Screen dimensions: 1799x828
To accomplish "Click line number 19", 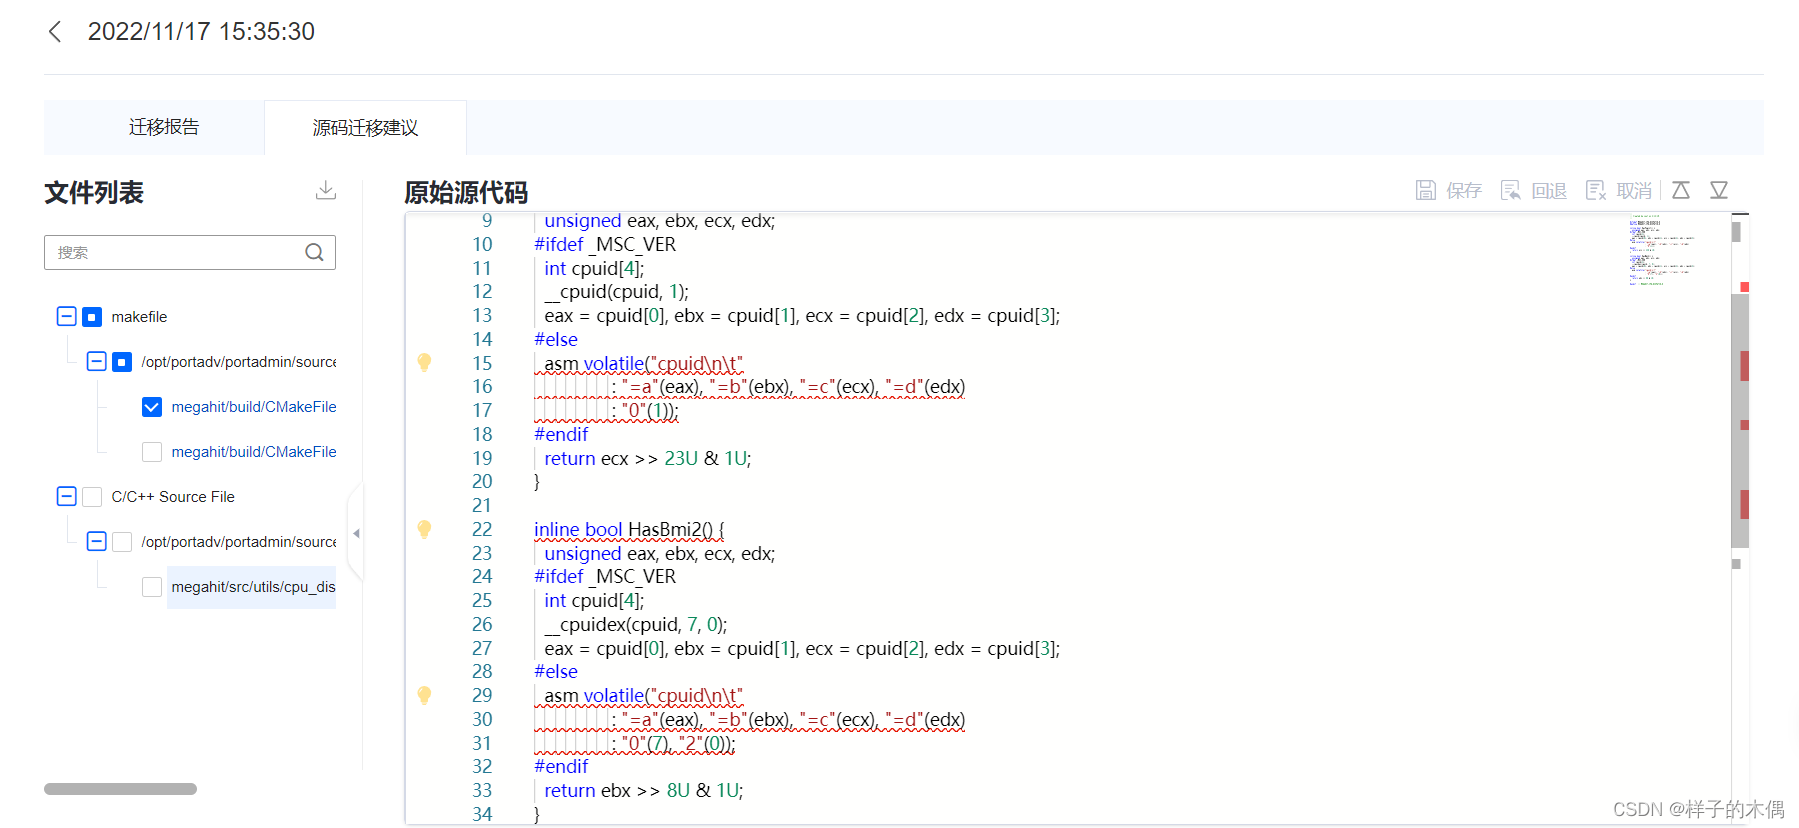I will [x=482, y=458].
